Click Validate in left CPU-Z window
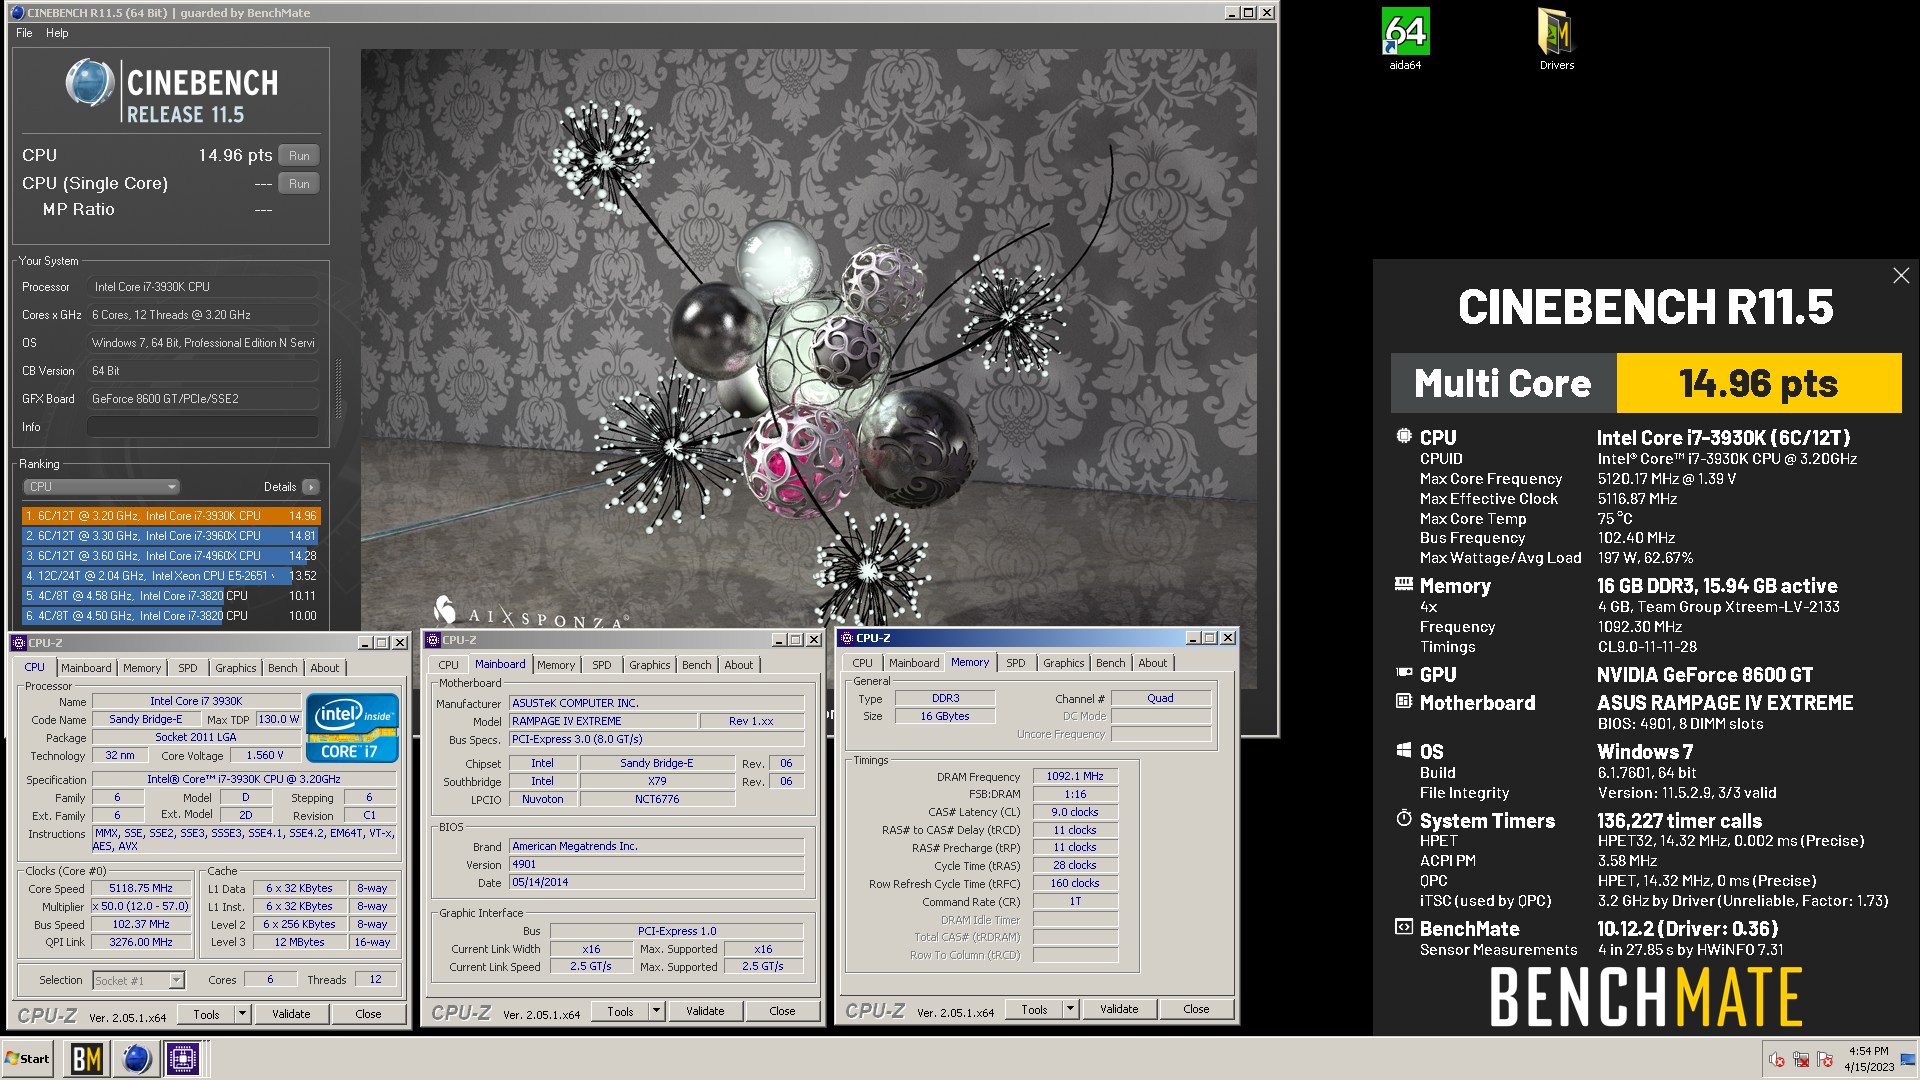The height and width of the screenshot is (1080, 1920). click(x=291, y=1014)
